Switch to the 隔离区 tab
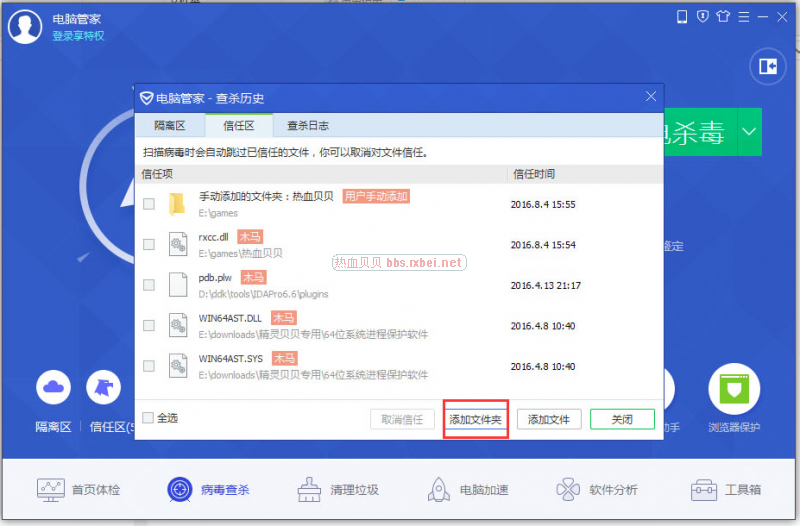Viewport: 800px width, 526px height. pyautogui.click(x=169, y=126)
